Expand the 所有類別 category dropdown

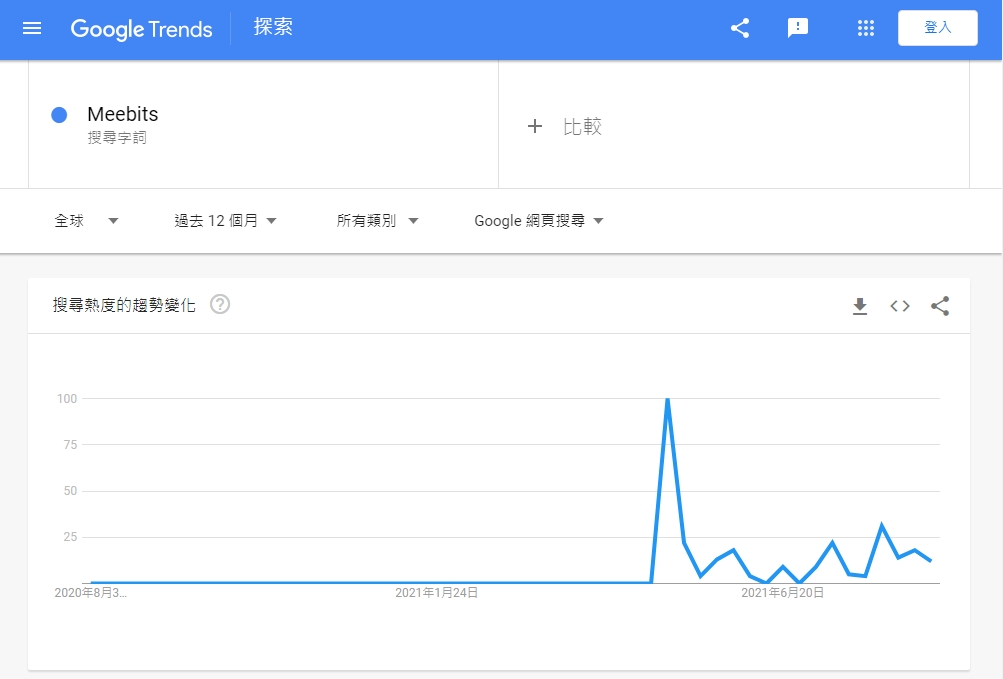point(377,221)
